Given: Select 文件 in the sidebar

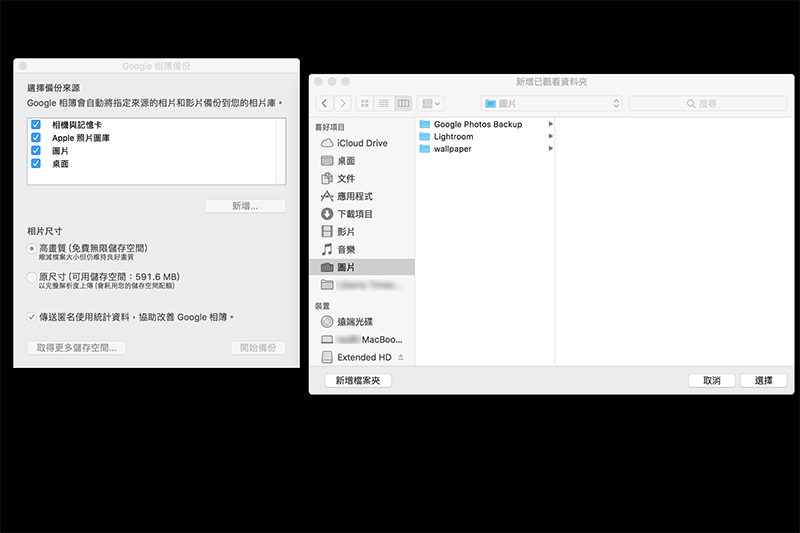Looking at the screenshot, I should [362, 179].
